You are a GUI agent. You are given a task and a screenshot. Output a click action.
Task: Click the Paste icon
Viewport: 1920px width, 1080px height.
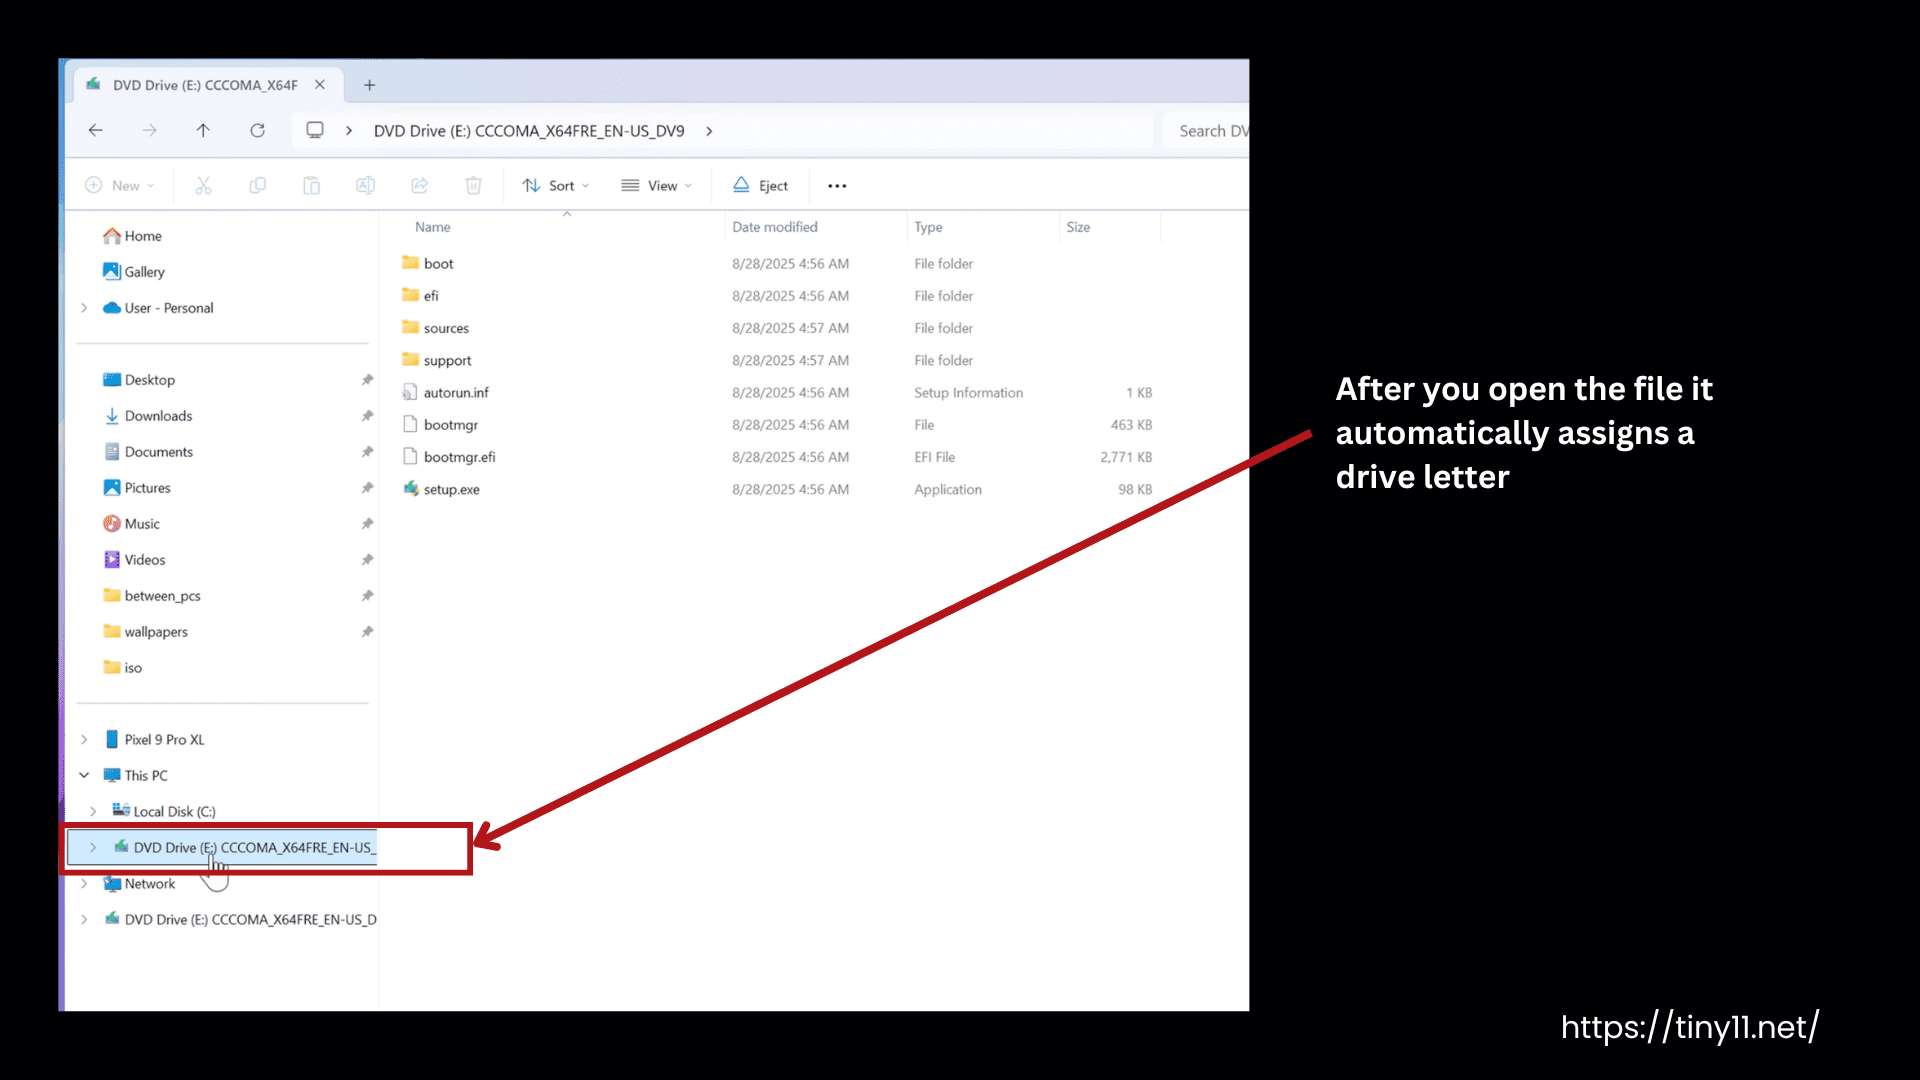(x=311, y=185)
